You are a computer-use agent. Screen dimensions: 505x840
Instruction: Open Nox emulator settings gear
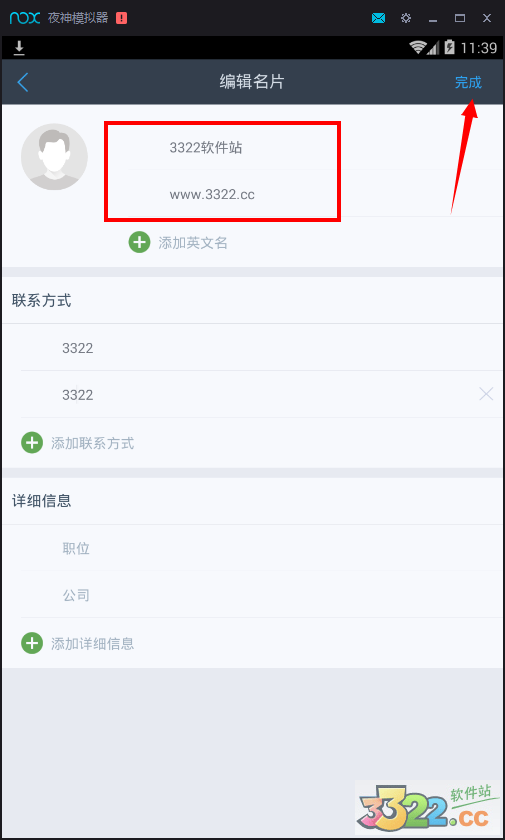pos(406,18)
